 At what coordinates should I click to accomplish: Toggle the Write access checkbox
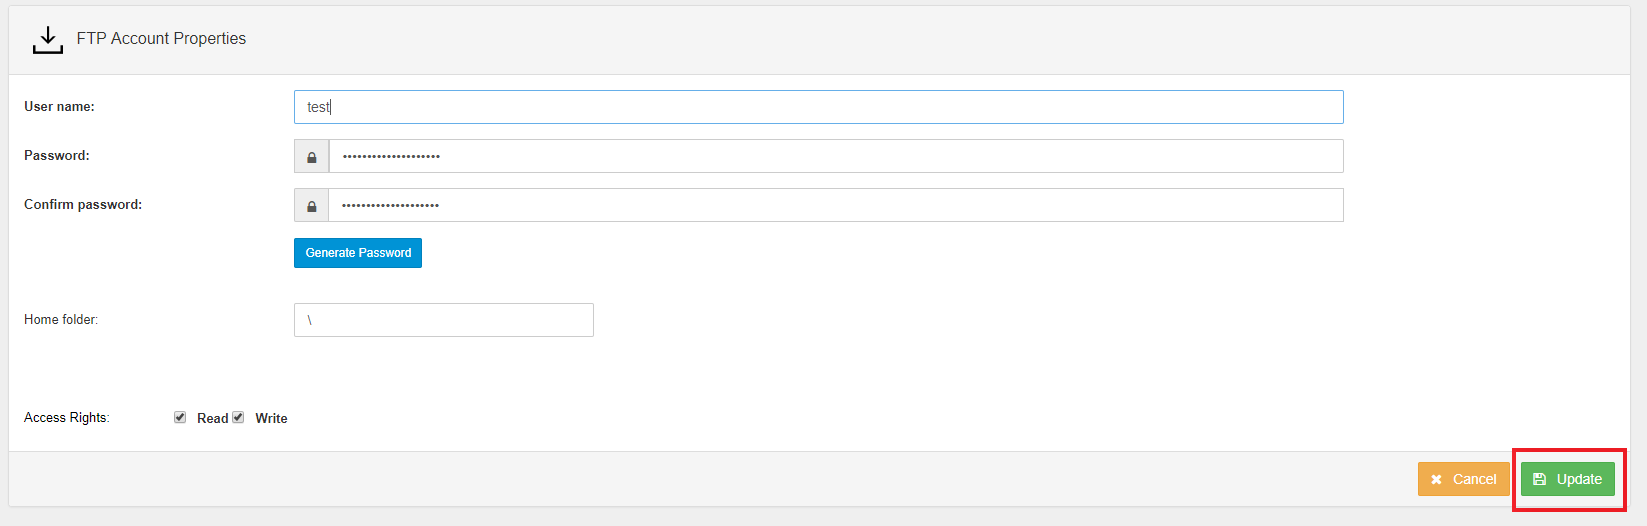pyautogui.click(x=238, y=417)
